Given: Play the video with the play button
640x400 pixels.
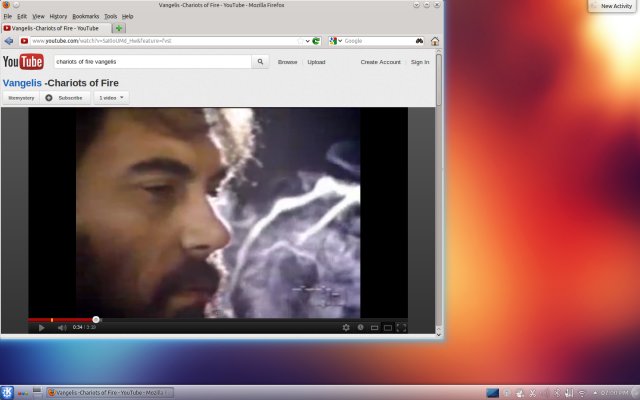Looking at the screenshot, I should 41,327.
